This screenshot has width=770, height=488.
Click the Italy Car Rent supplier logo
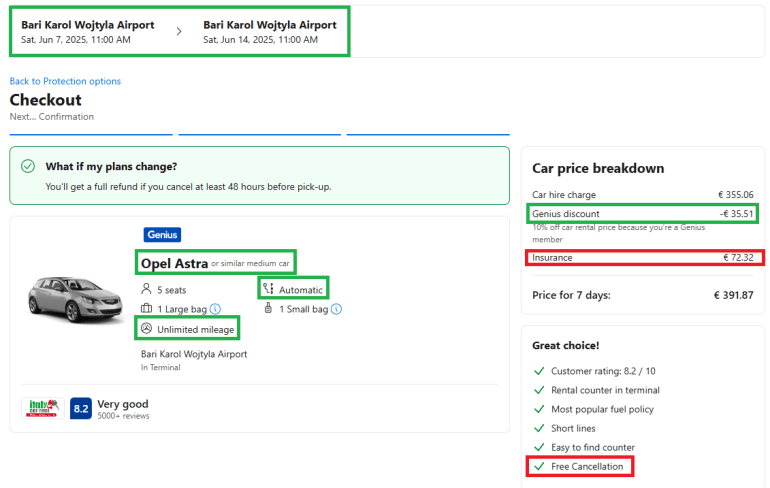(42, 408)
